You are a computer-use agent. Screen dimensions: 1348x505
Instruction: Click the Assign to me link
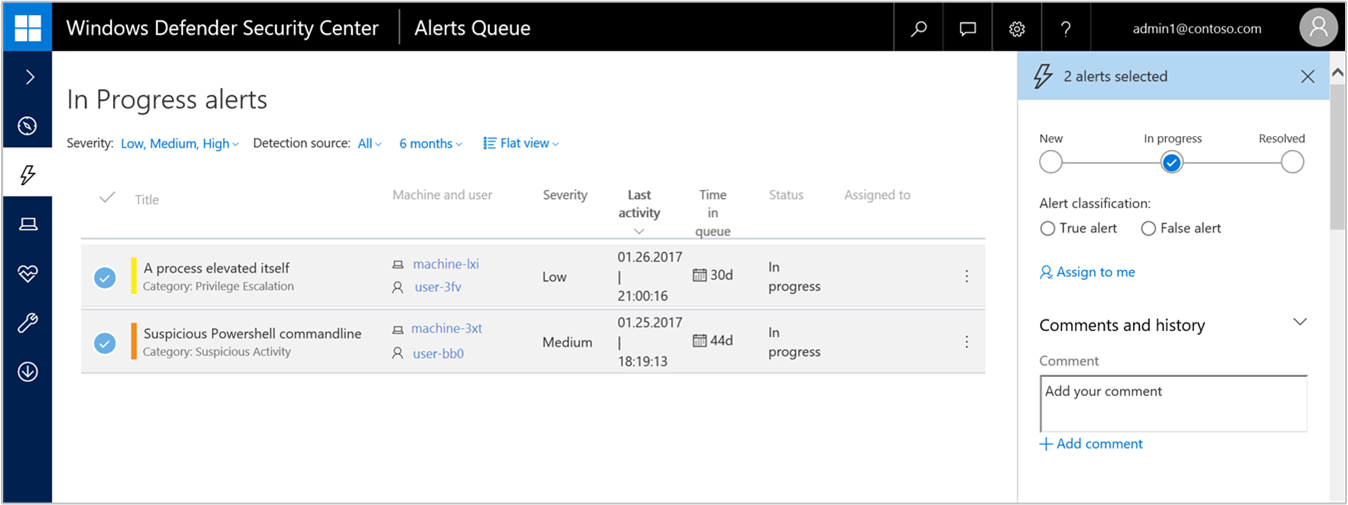pyautogui.click(x=1088, y=272)
